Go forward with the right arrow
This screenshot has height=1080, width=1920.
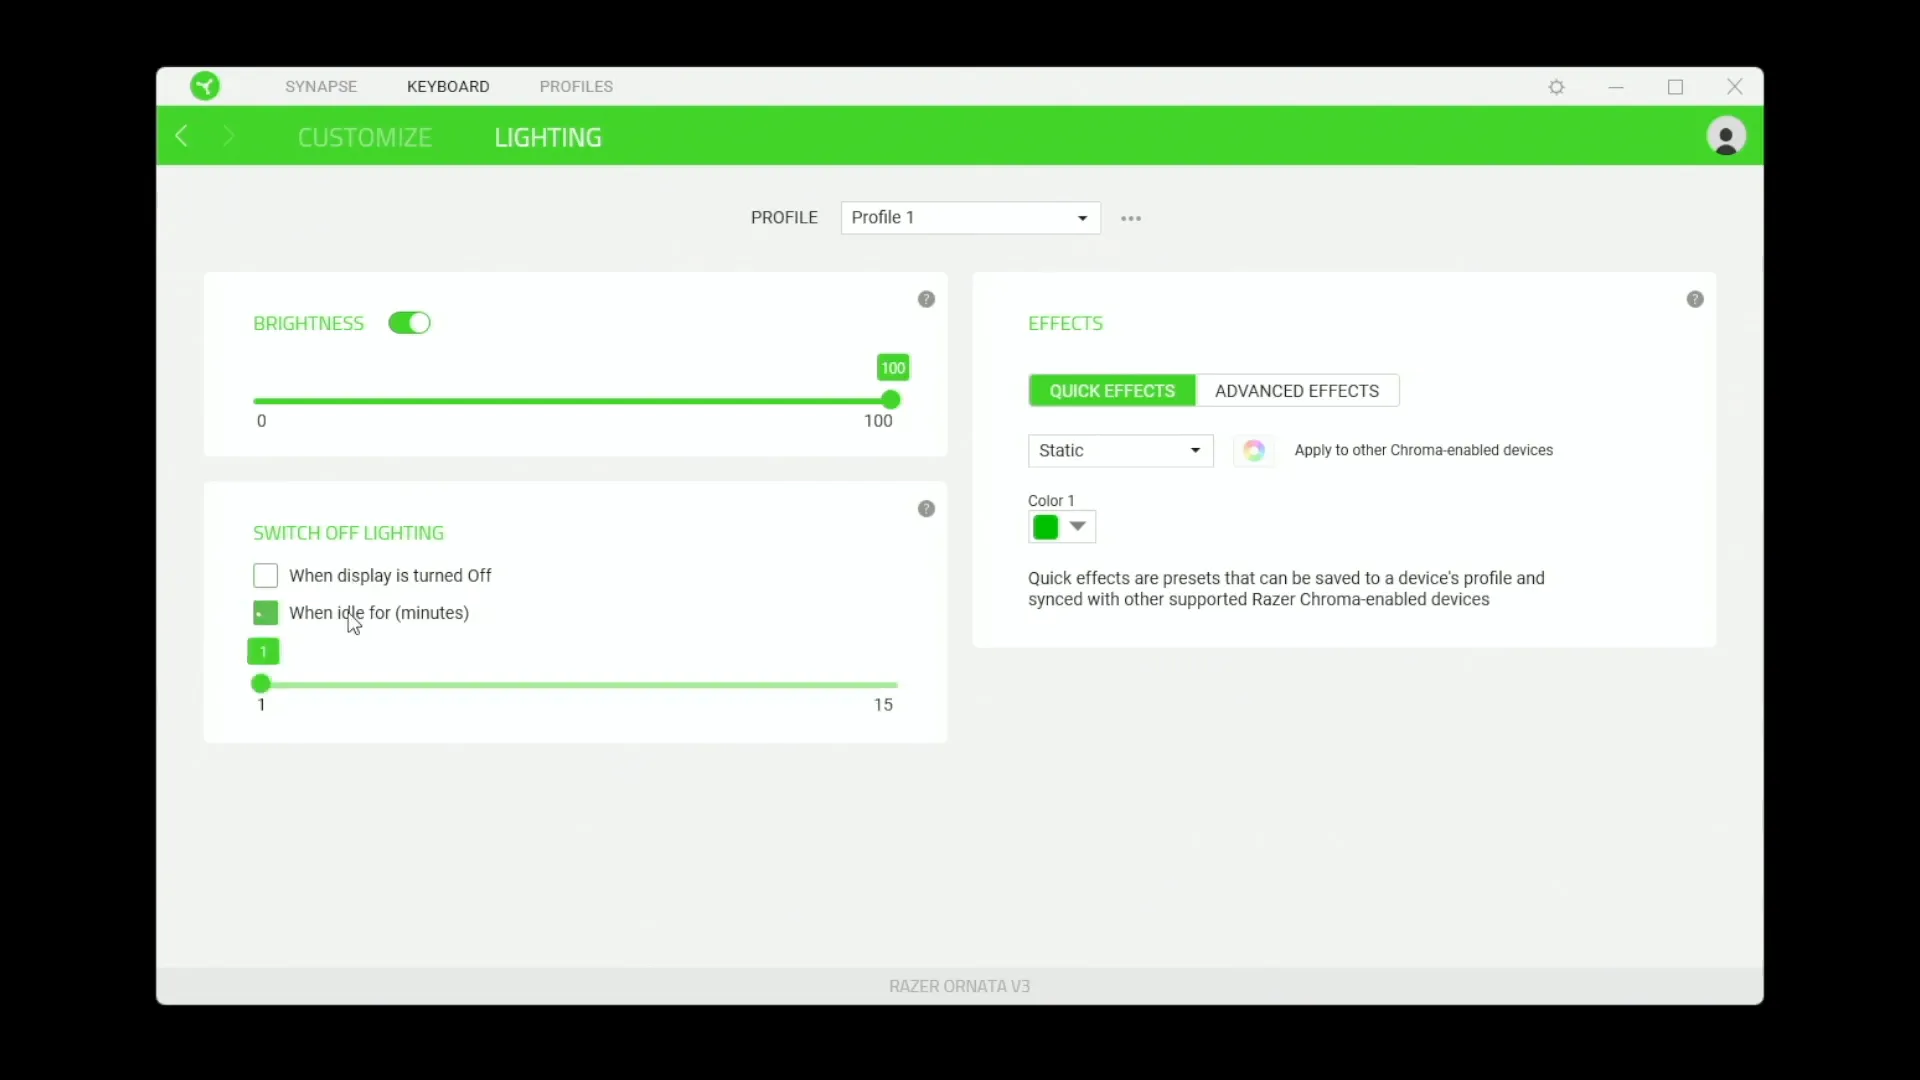pos(229,136)
